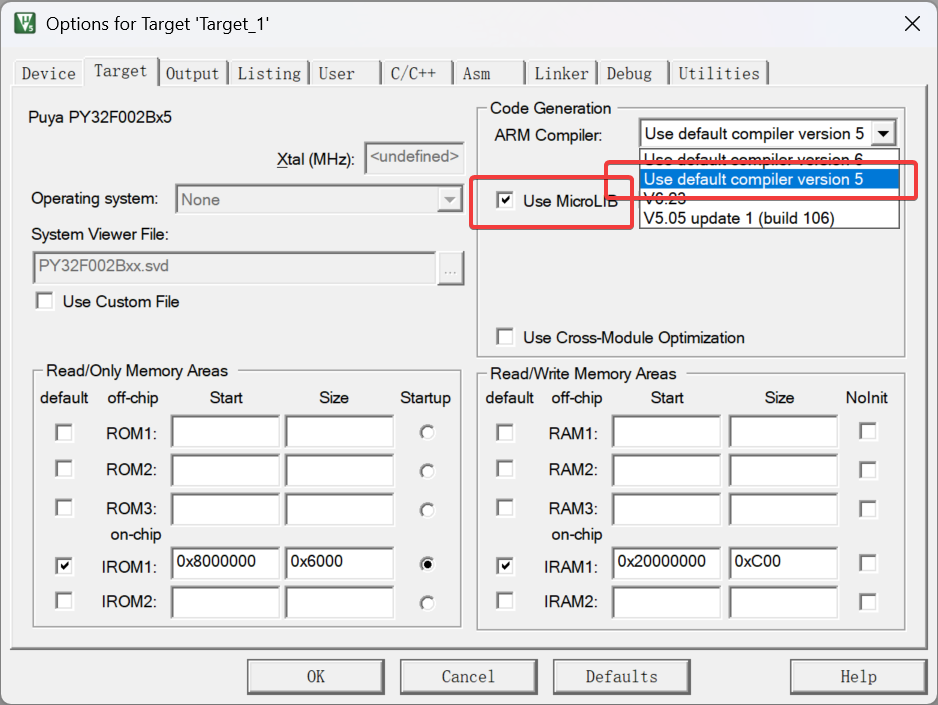Enable NoInit for RAM1
938x705 pixels.
[867, 431]
